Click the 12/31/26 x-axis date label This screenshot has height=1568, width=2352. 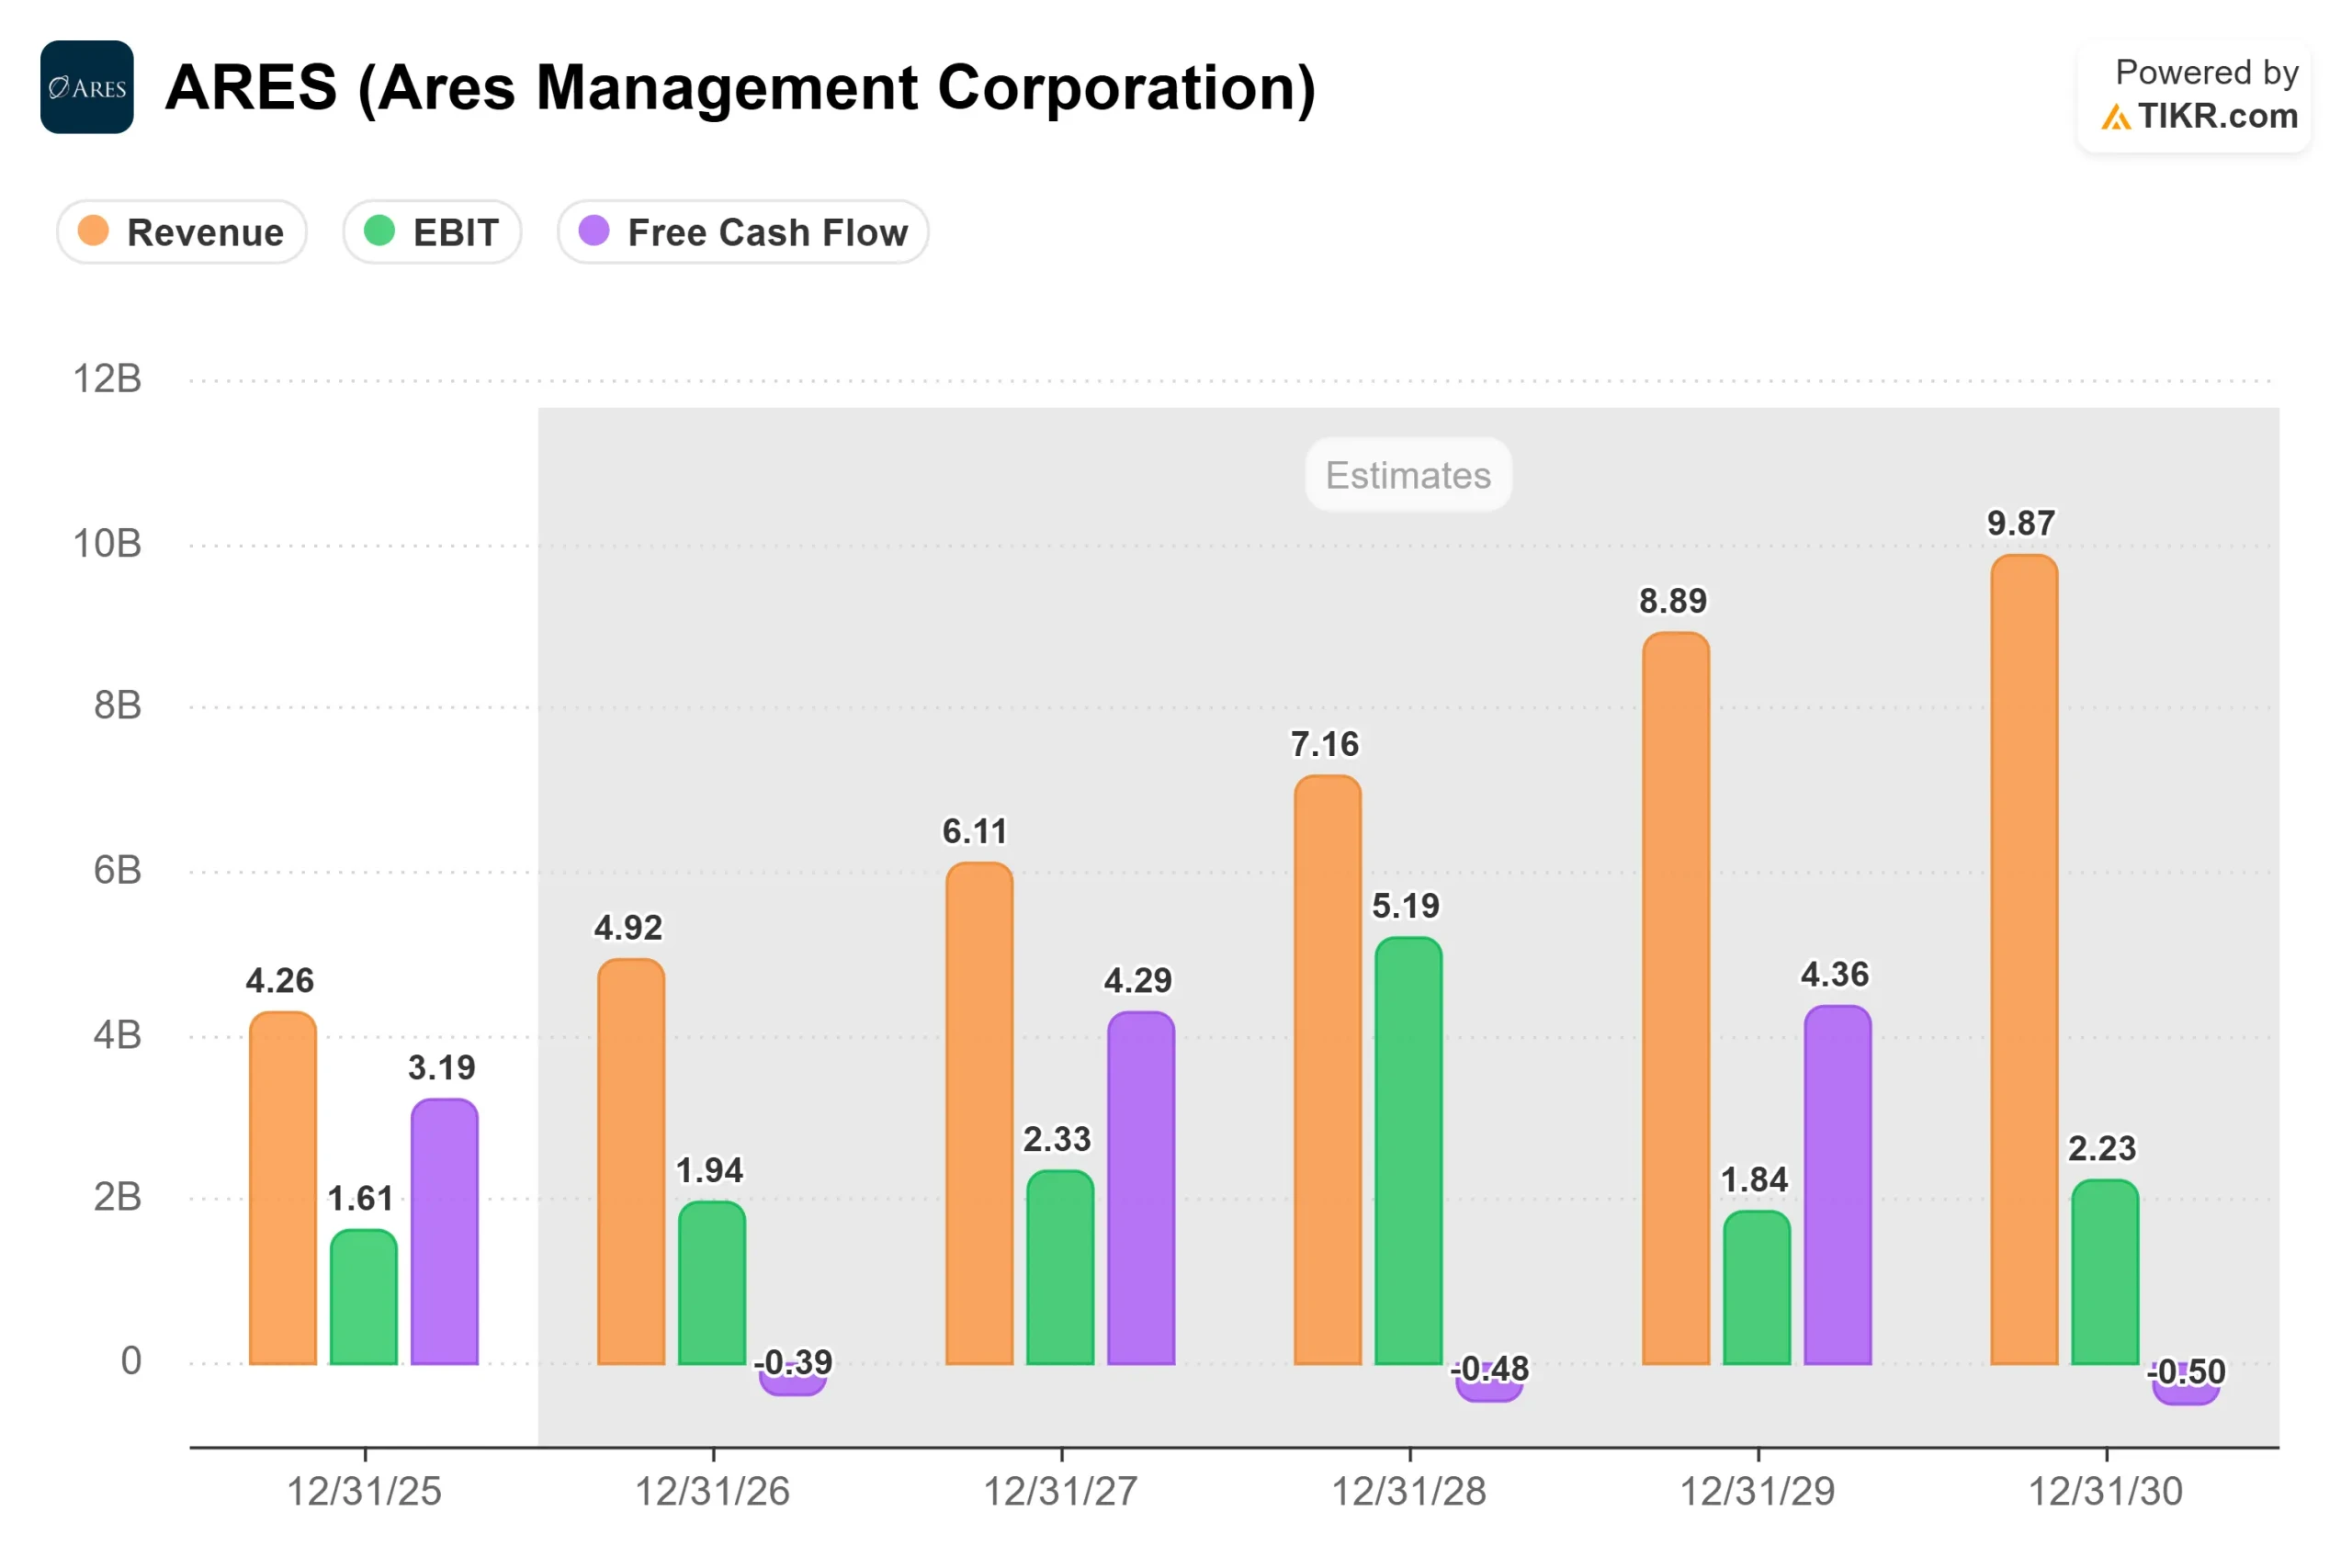[x=712, y=1491]
